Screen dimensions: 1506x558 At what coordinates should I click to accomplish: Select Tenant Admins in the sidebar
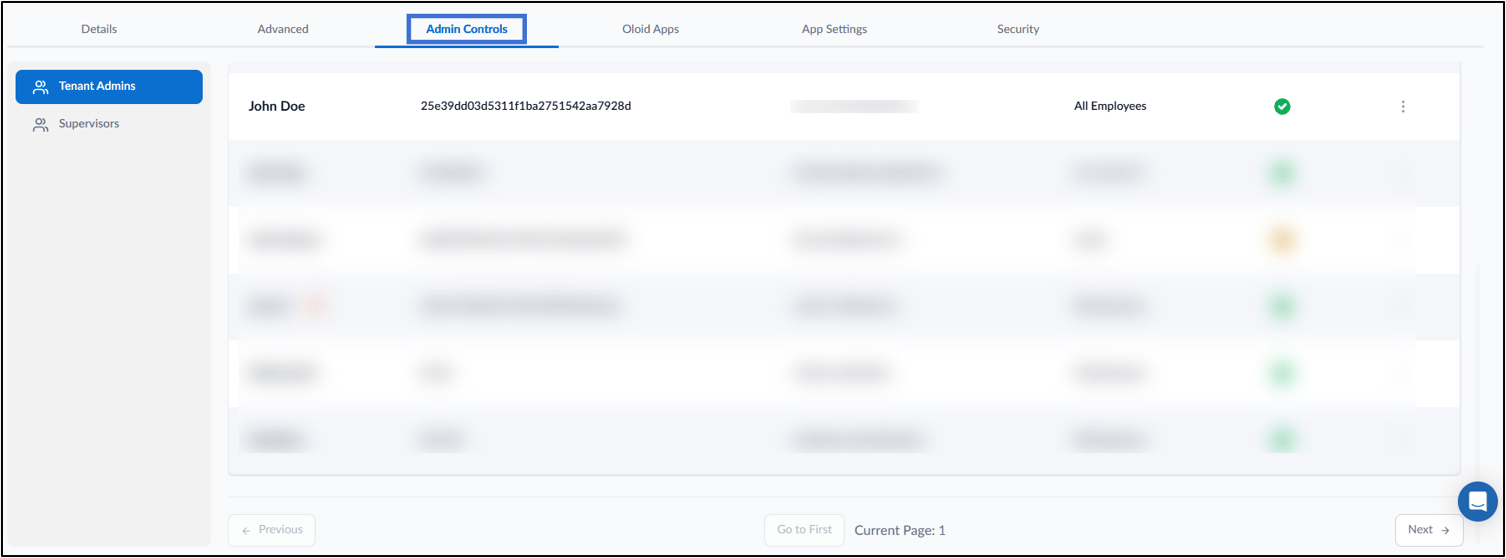[x=109, y=87]
